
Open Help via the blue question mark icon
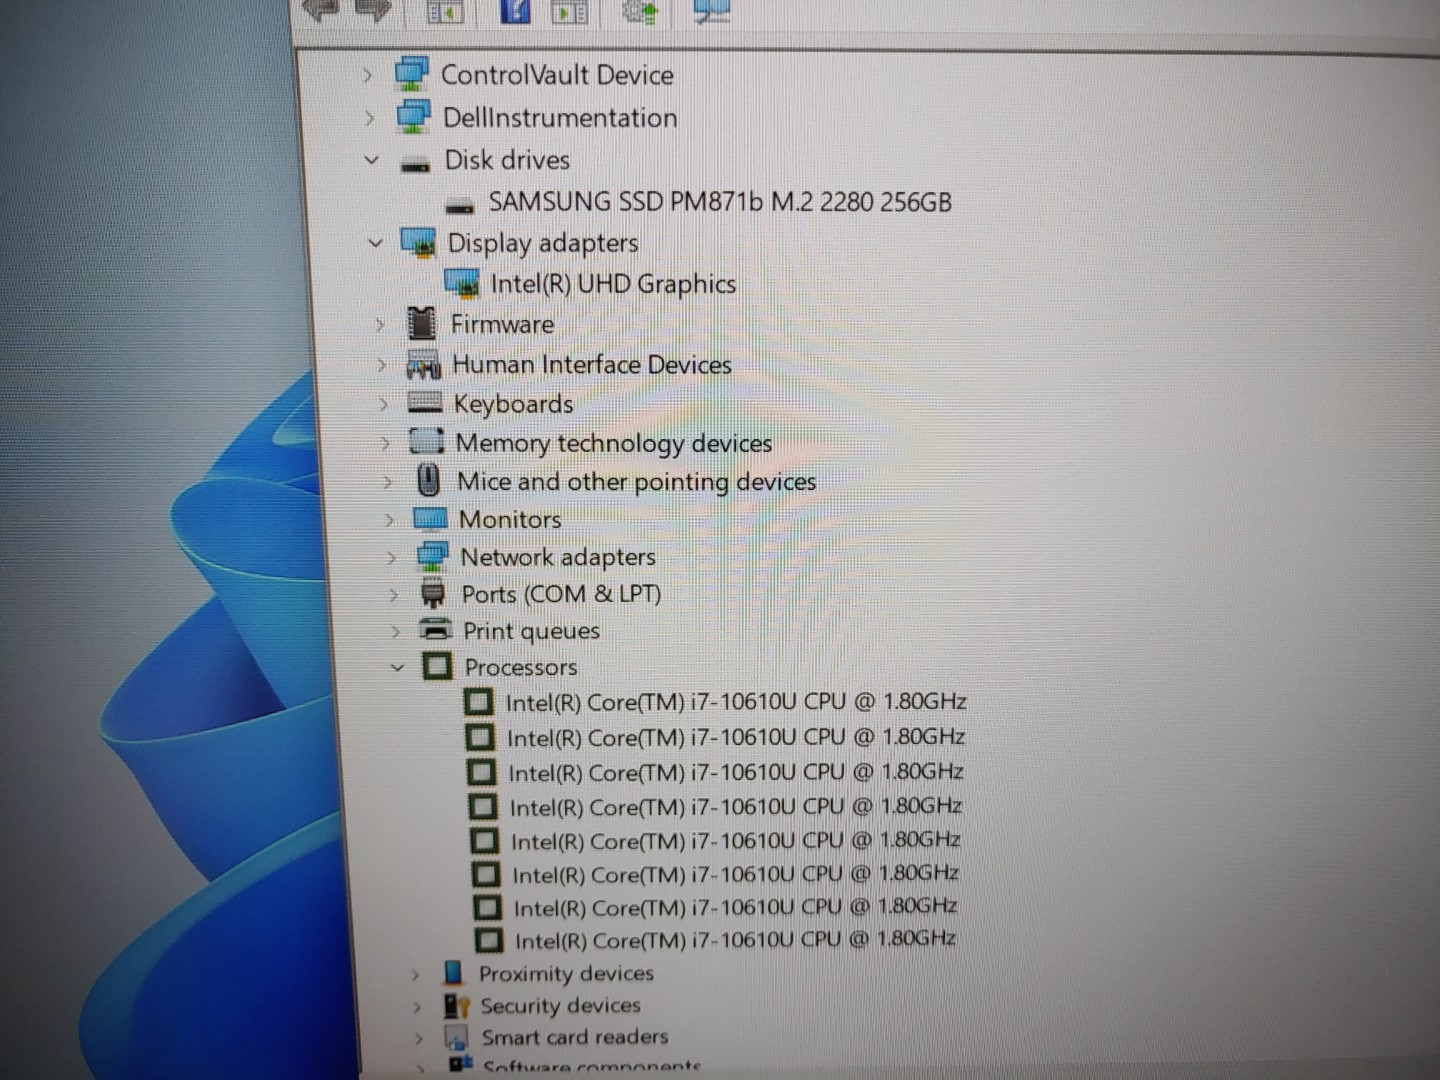click(x=516, y=11)
